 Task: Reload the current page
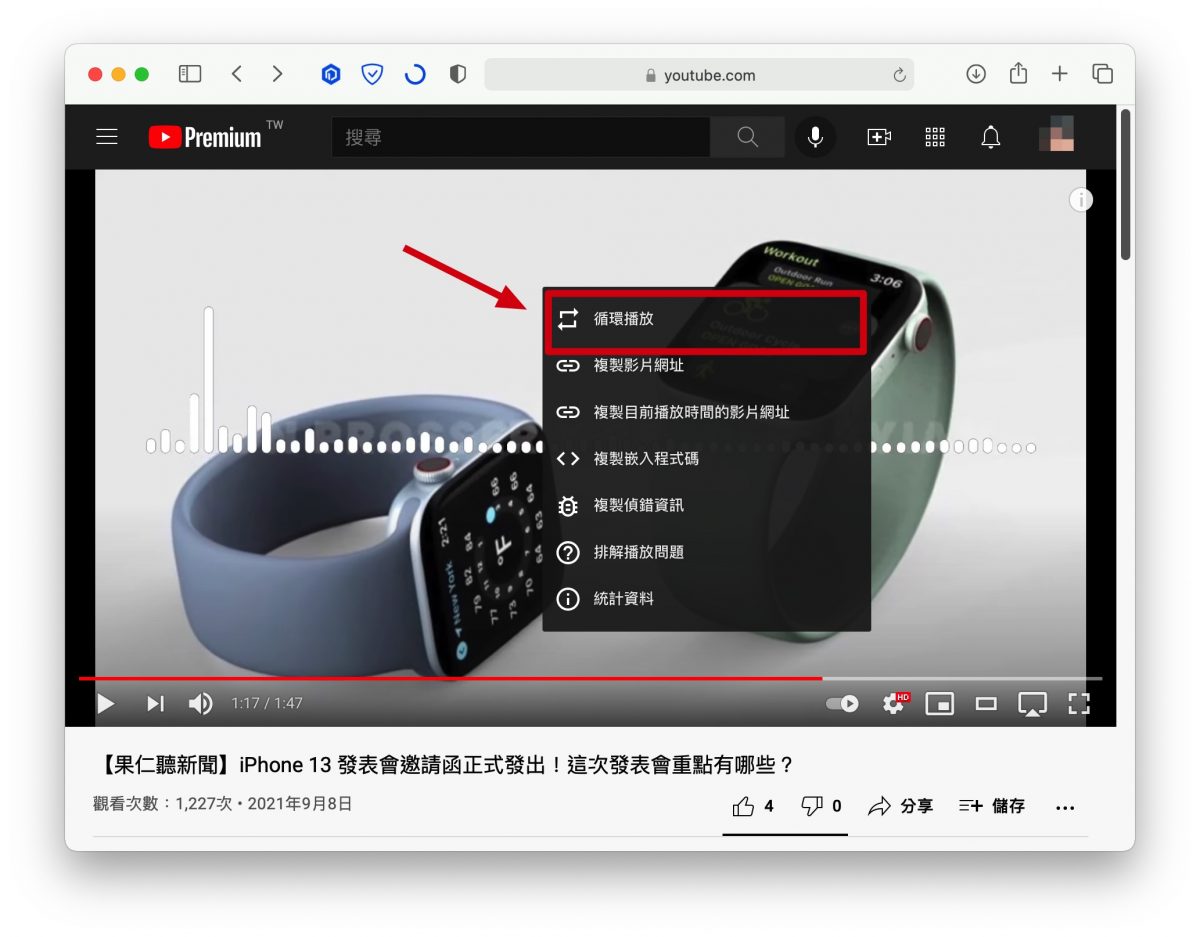[x=899, y=75]
